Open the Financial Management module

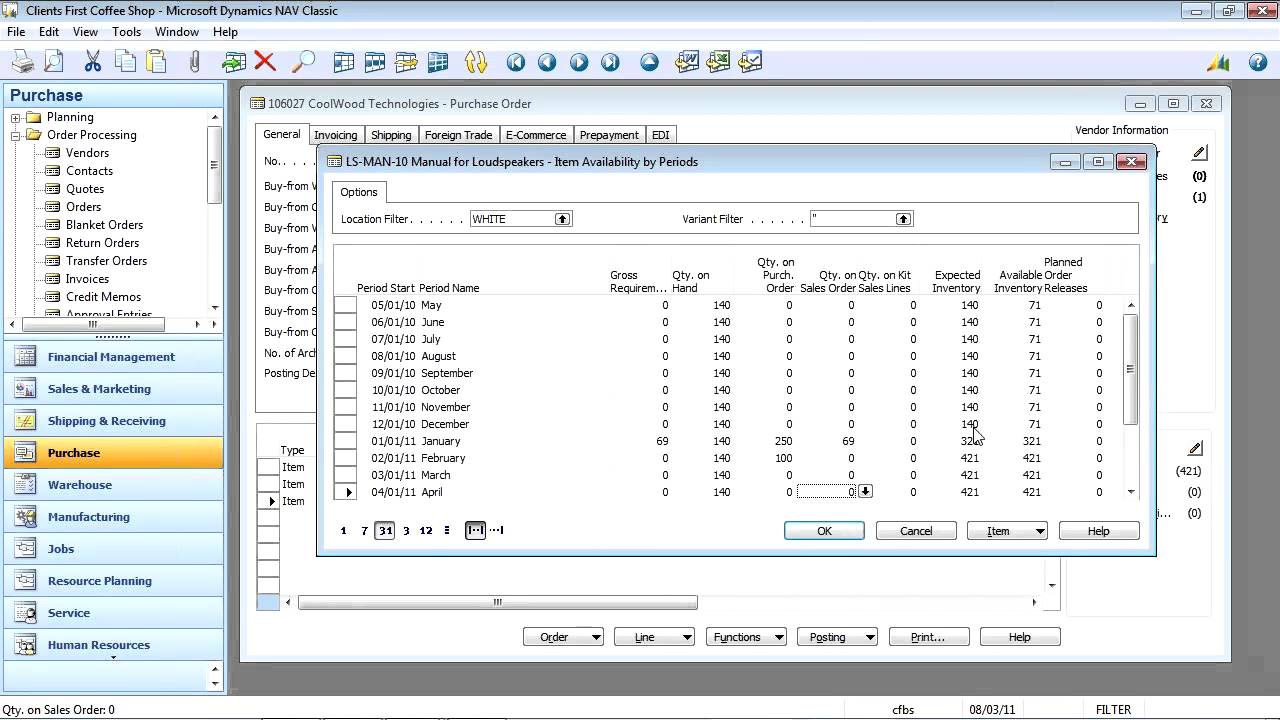113,357
